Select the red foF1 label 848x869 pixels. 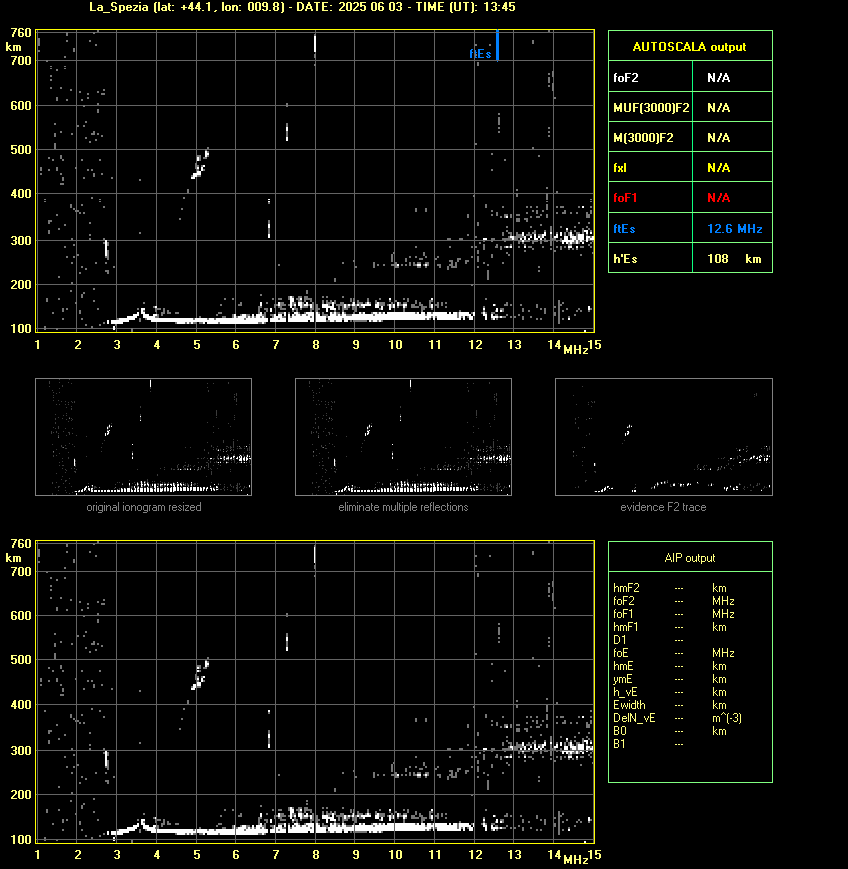point(625,198)
